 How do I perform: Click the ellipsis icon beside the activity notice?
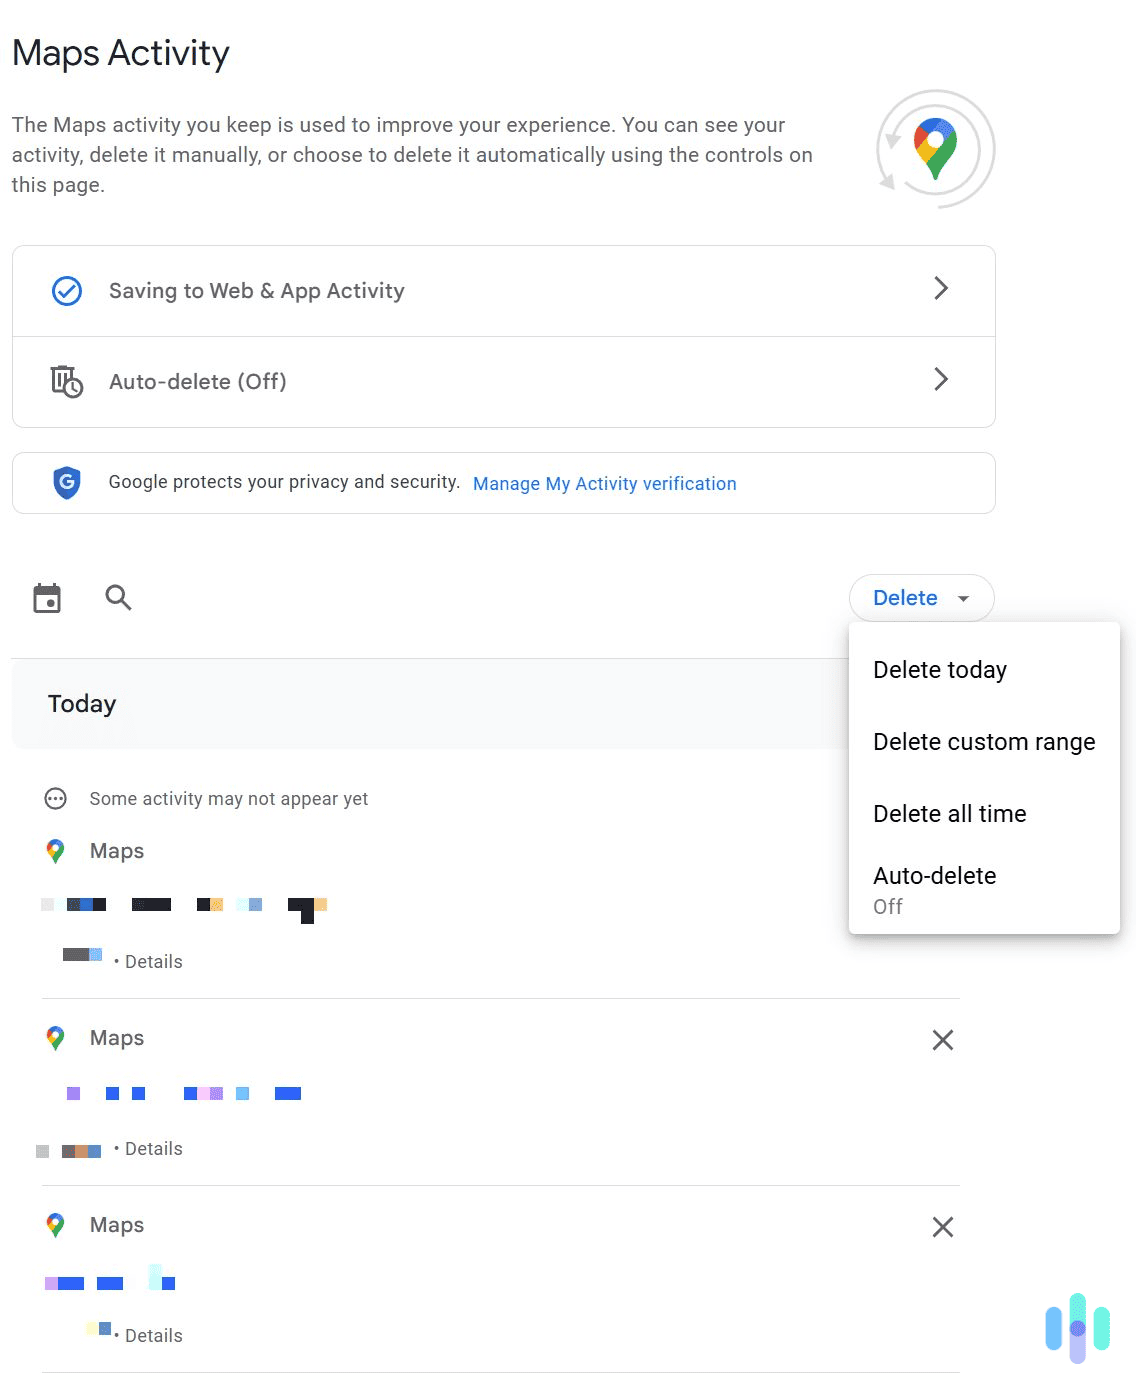pos(55,798)
